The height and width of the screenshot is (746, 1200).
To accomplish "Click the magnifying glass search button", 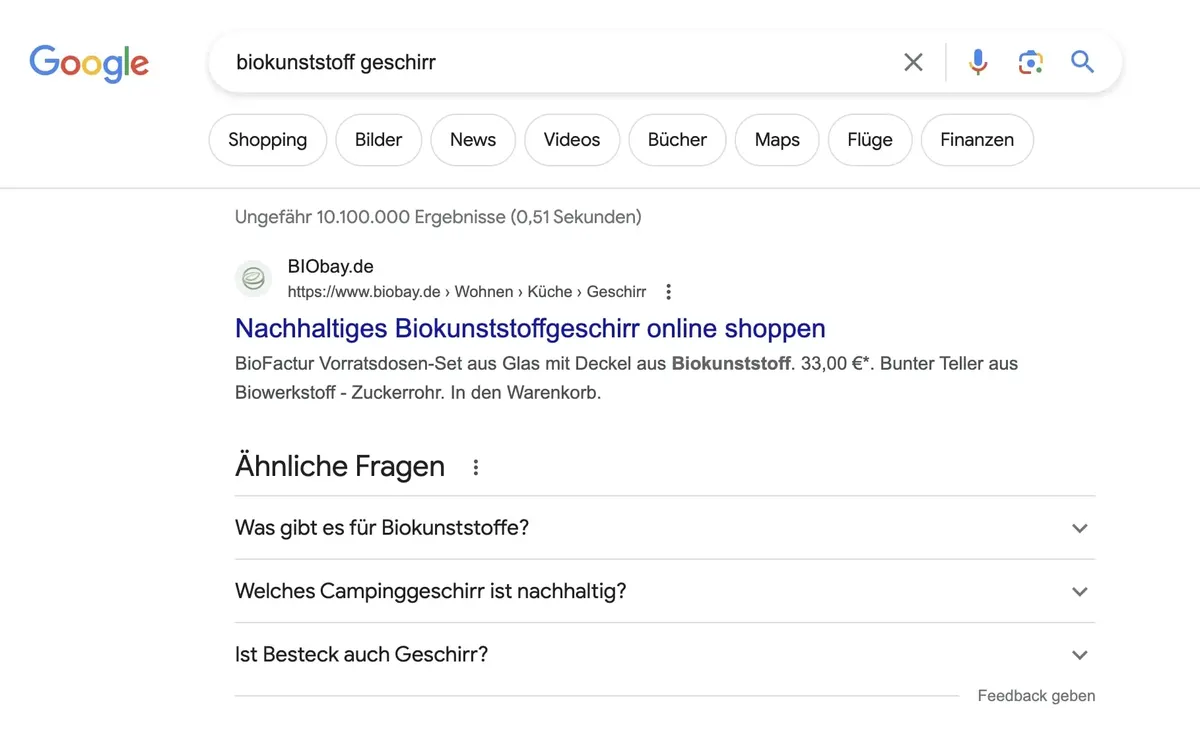I will 1083,62.
